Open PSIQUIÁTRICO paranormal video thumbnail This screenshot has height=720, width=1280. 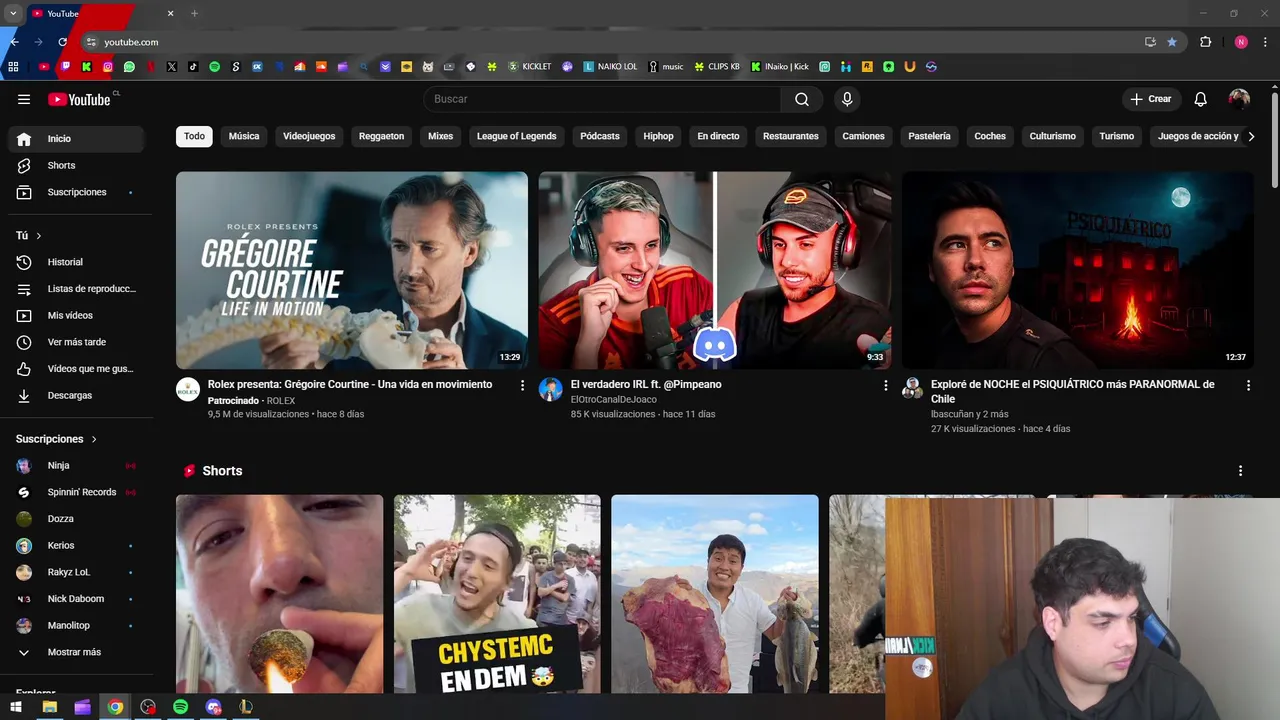point(1077,270)
